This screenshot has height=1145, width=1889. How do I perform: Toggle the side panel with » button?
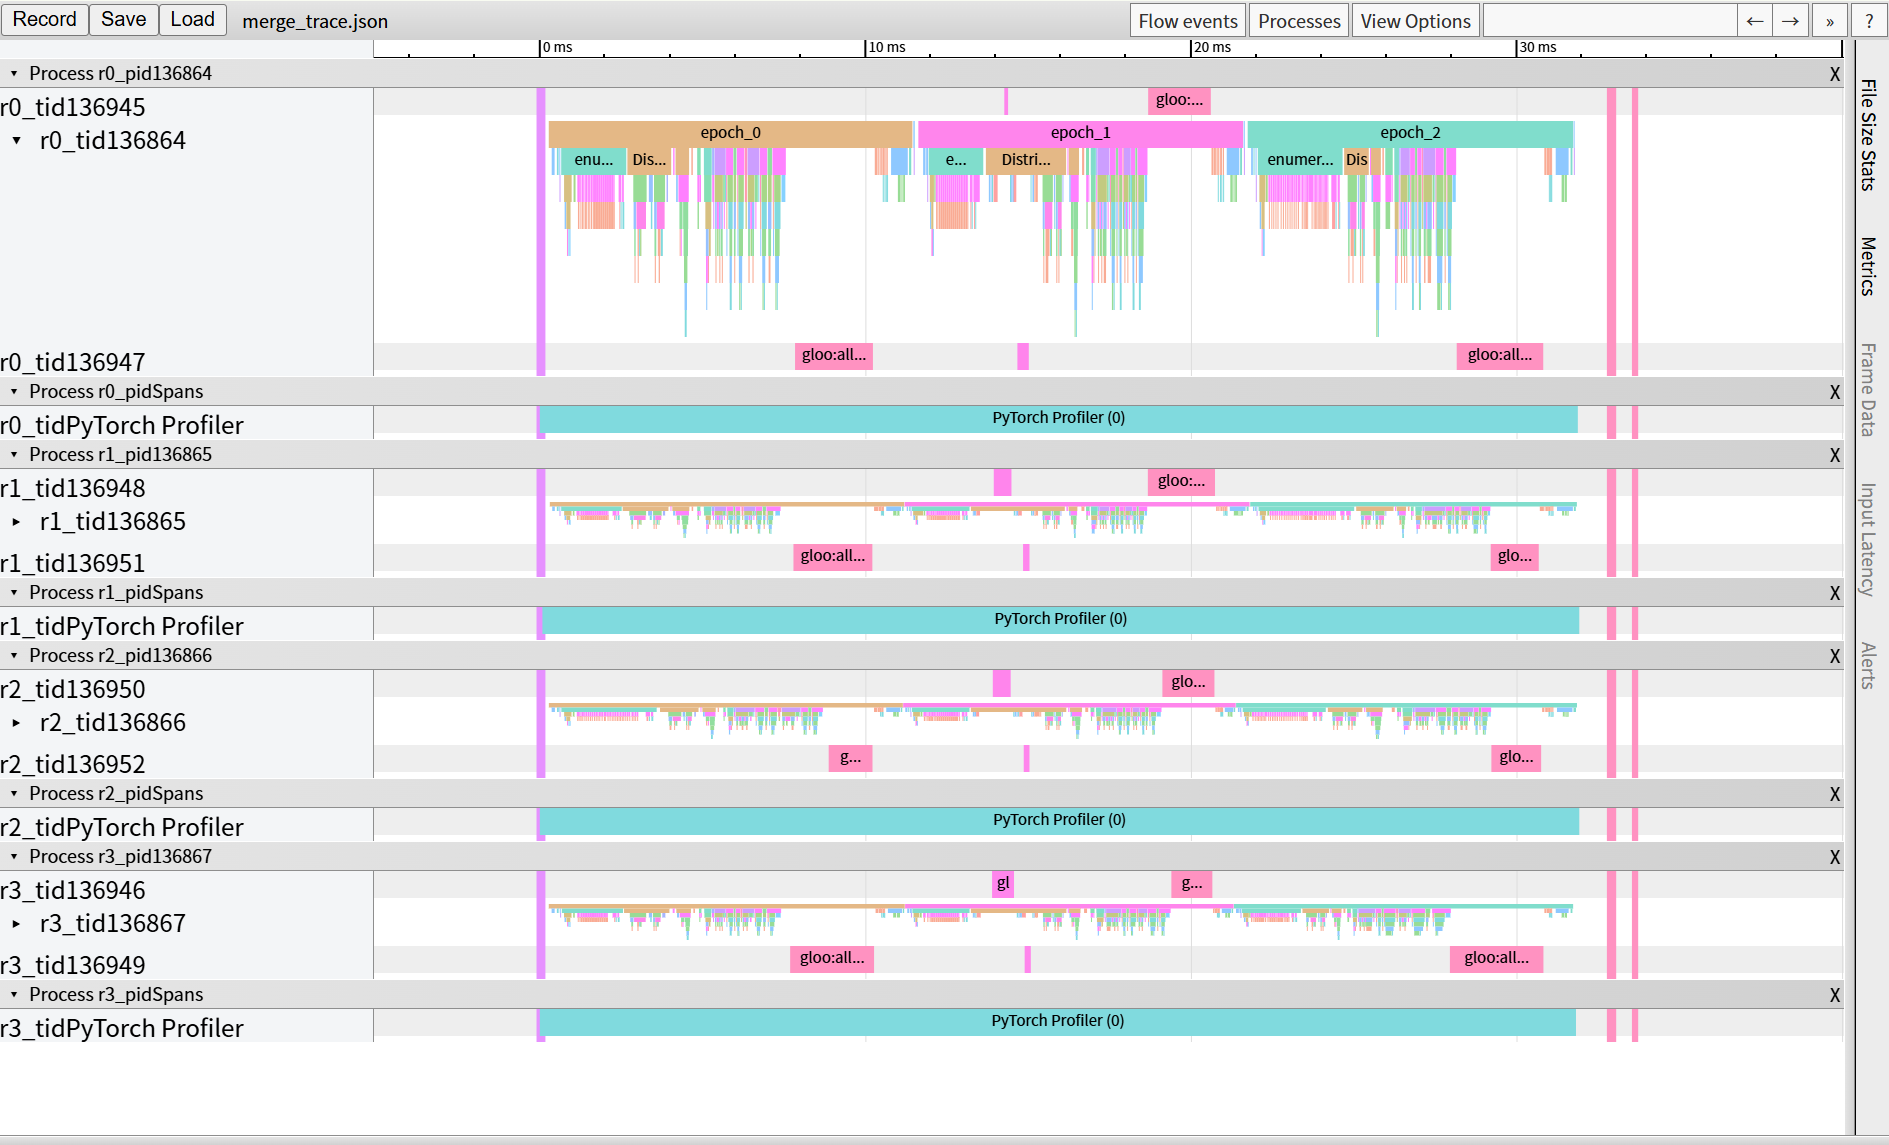[x=1830, y=21]
